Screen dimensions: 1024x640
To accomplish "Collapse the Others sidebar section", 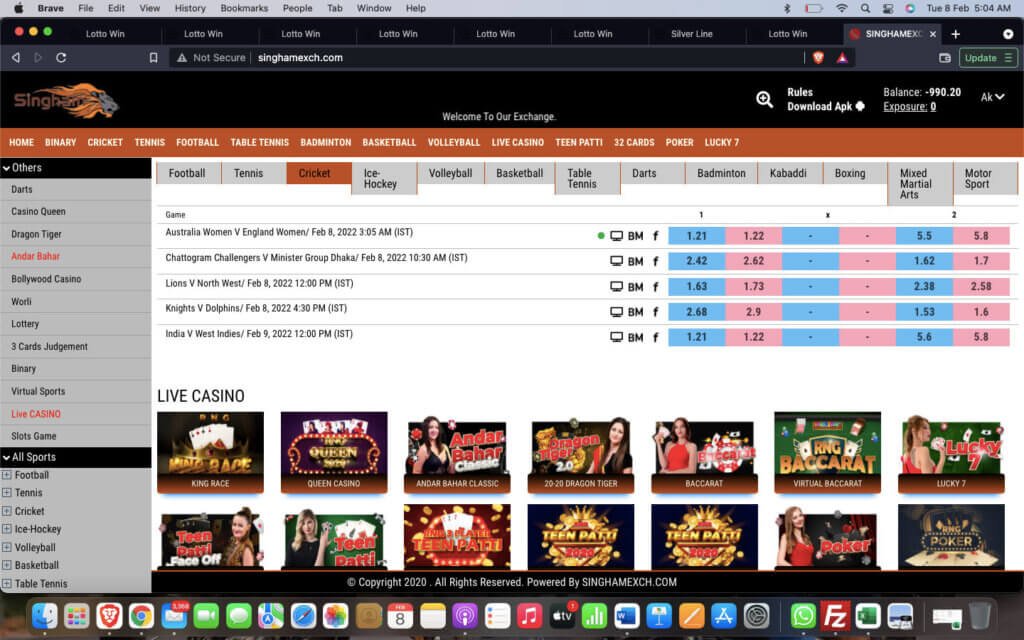I will [x=7, y=168].
